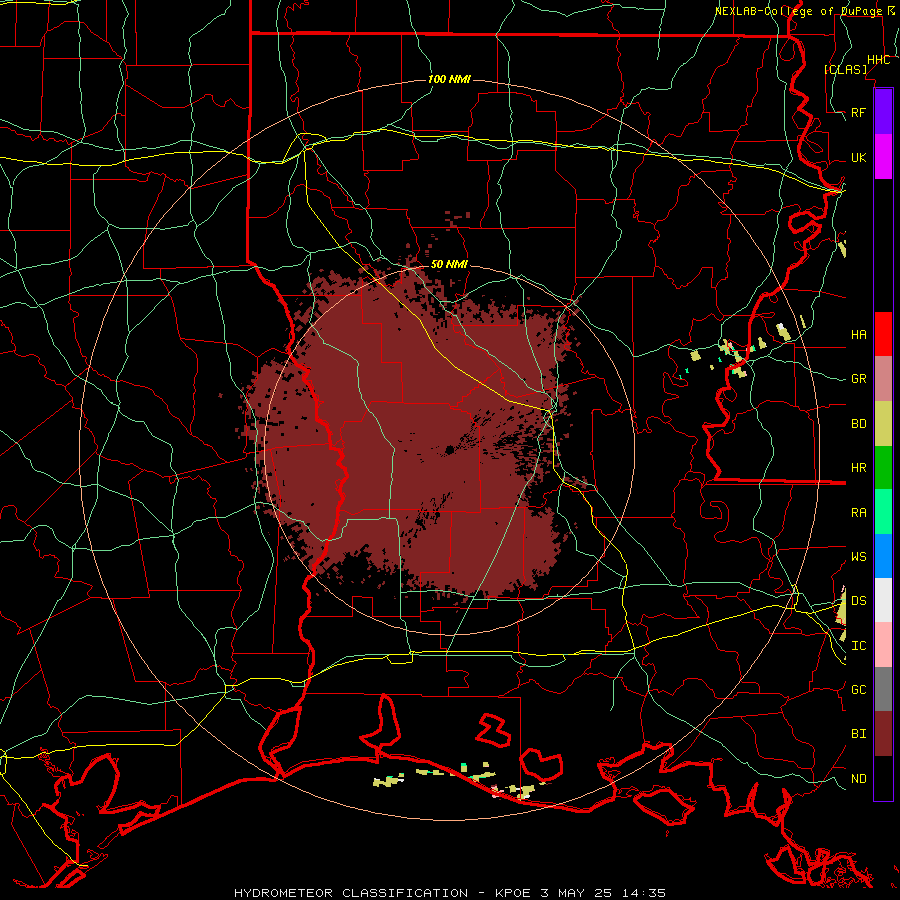Click the IC legend label
The height and width of the screenshot is (900, 900).
(x=859, y=646)
